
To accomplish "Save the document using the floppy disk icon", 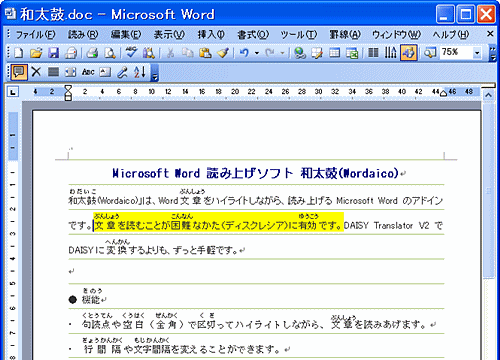I will coord(53,53).
